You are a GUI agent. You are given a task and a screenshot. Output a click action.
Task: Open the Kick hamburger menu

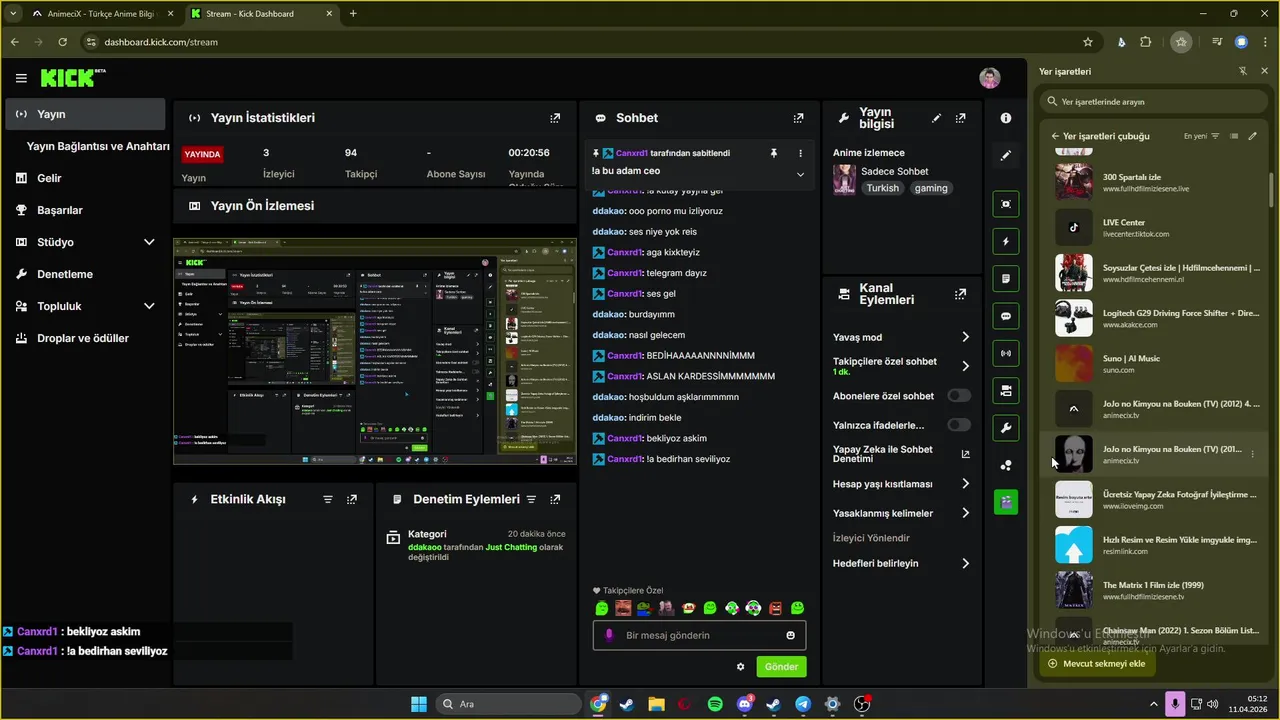21,78
